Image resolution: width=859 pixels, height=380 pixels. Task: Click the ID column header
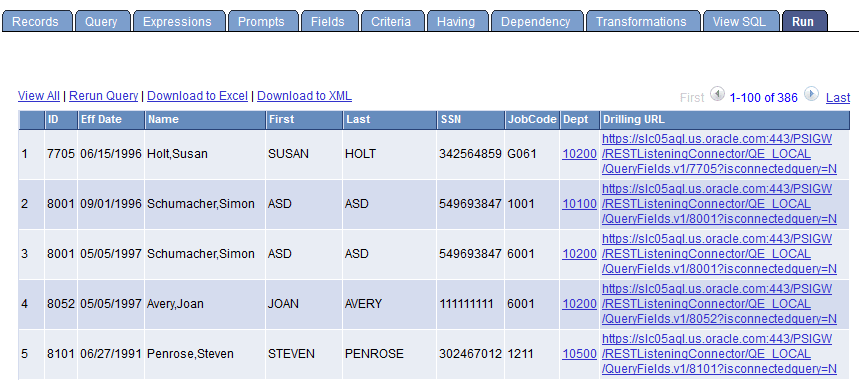[x=61, y=119]
